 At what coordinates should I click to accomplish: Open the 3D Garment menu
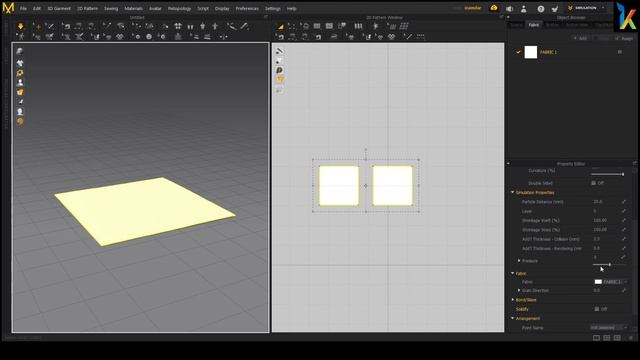59,9
